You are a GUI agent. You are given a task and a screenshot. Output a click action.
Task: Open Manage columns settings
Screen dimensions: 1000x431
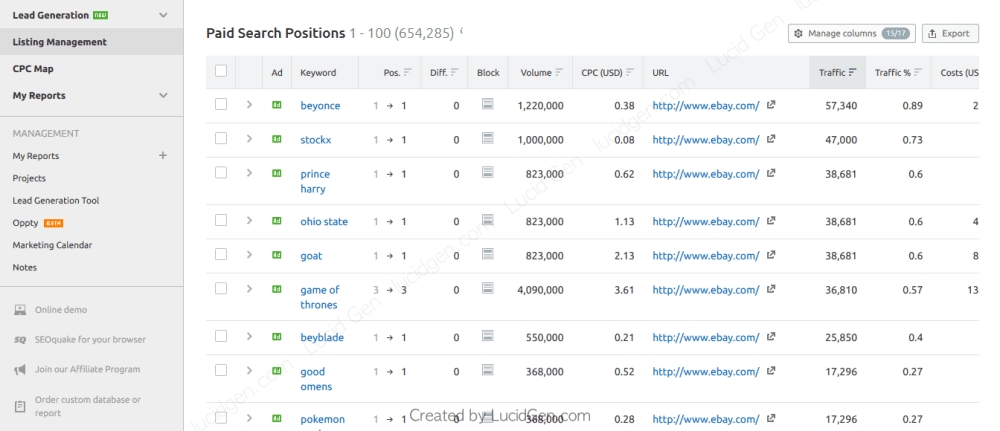click(849, 33)
